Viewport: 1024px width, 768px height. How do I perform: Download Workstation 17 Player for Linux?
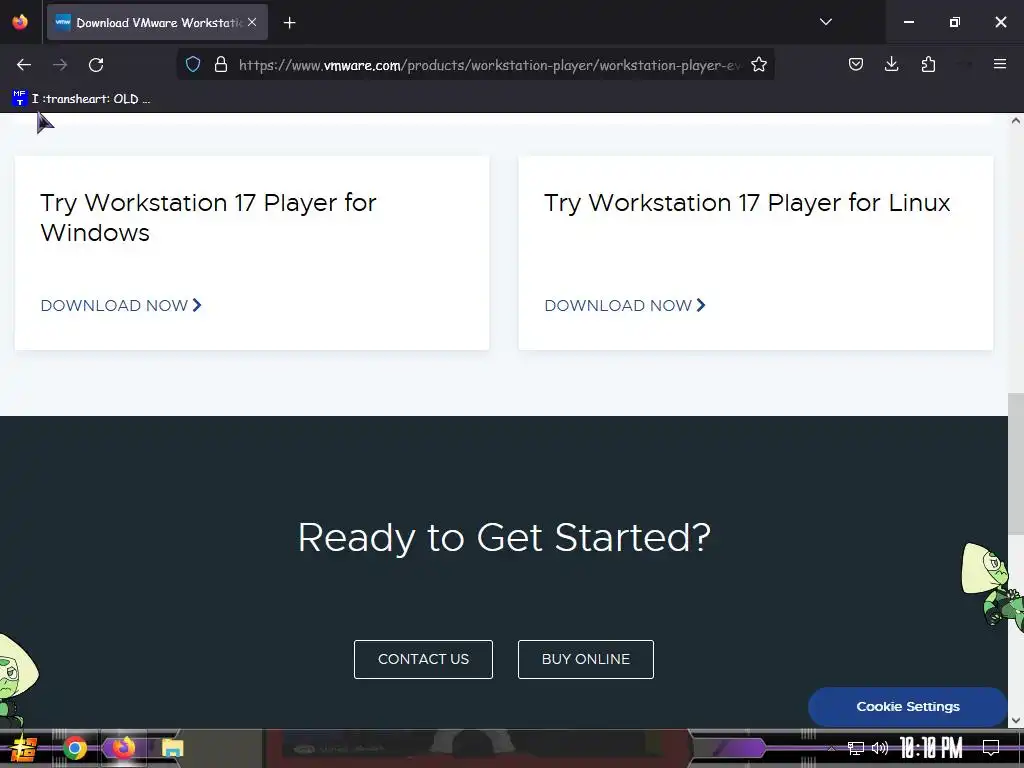point(625,306)
